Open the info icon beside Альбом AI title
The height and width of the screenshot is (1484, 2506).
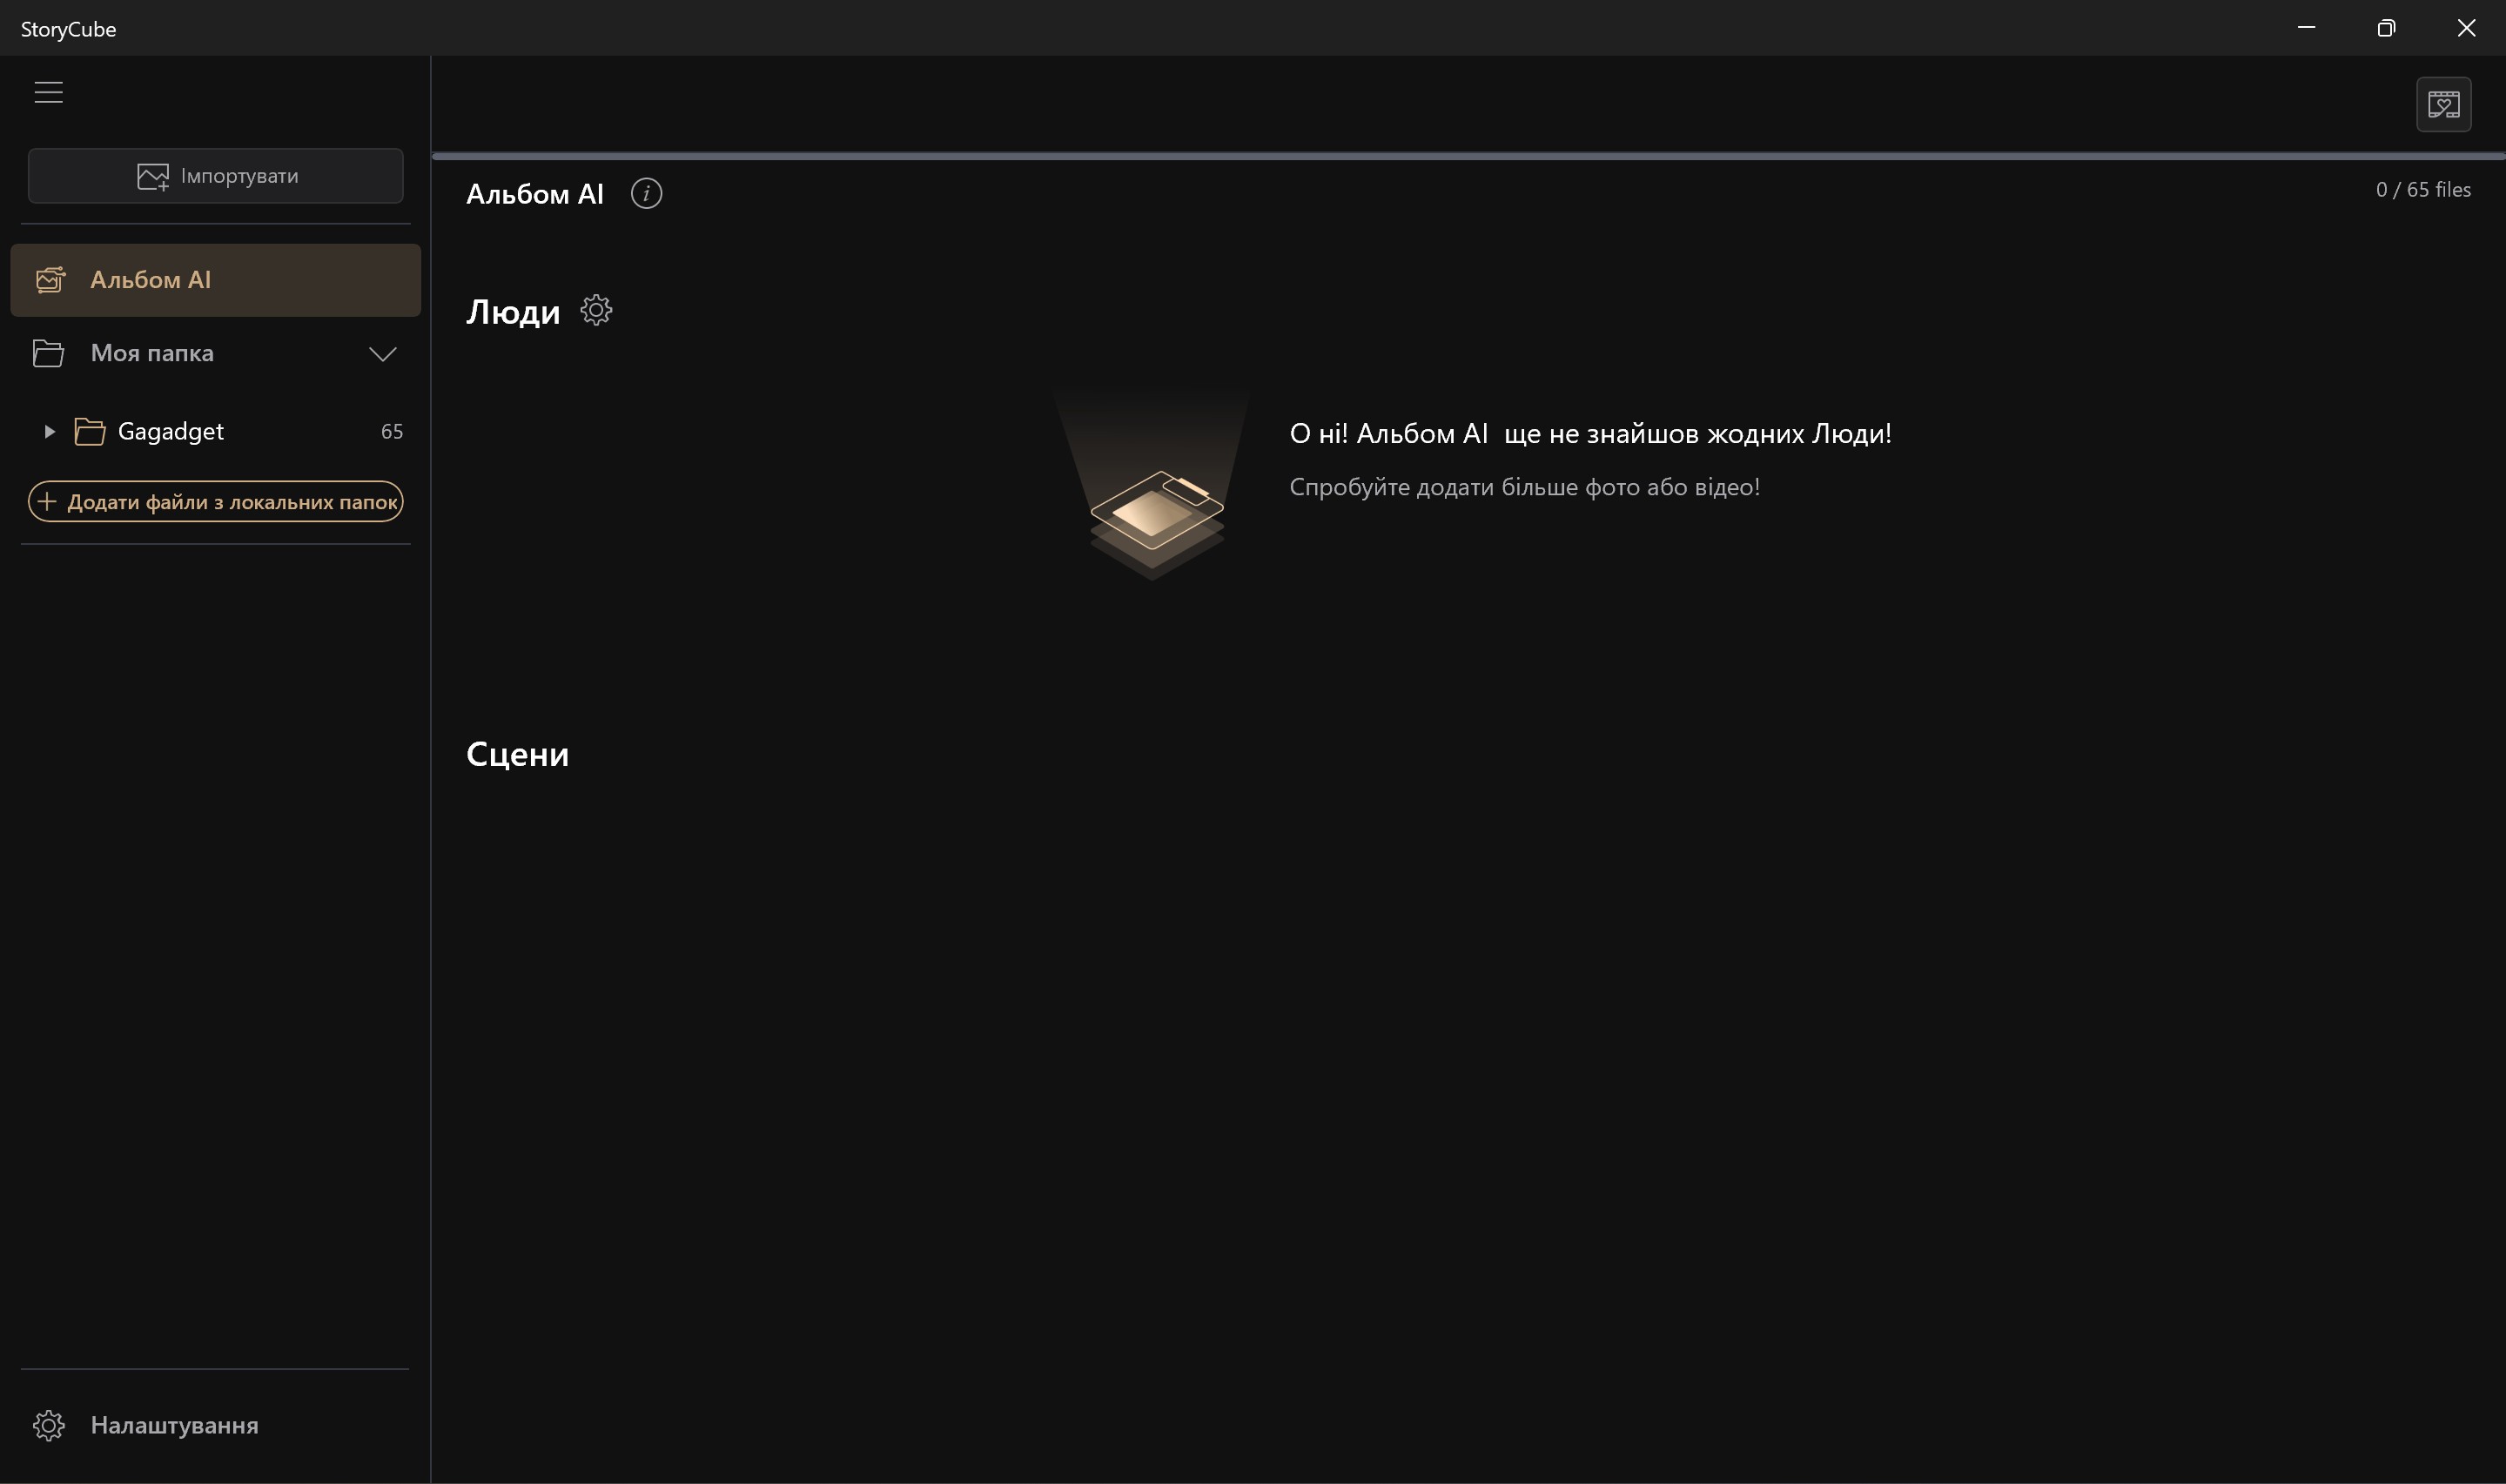pyautogui.click(x=646, y=194)
